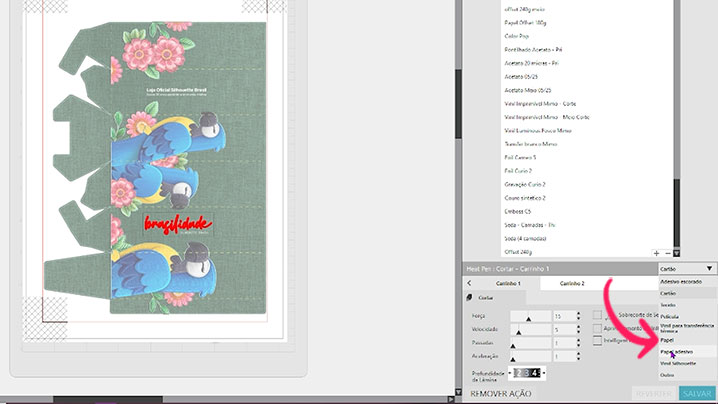Switch to the Carrinho 2 tab
This screenshot has width=718, height=404.
(x=572, y=283)
